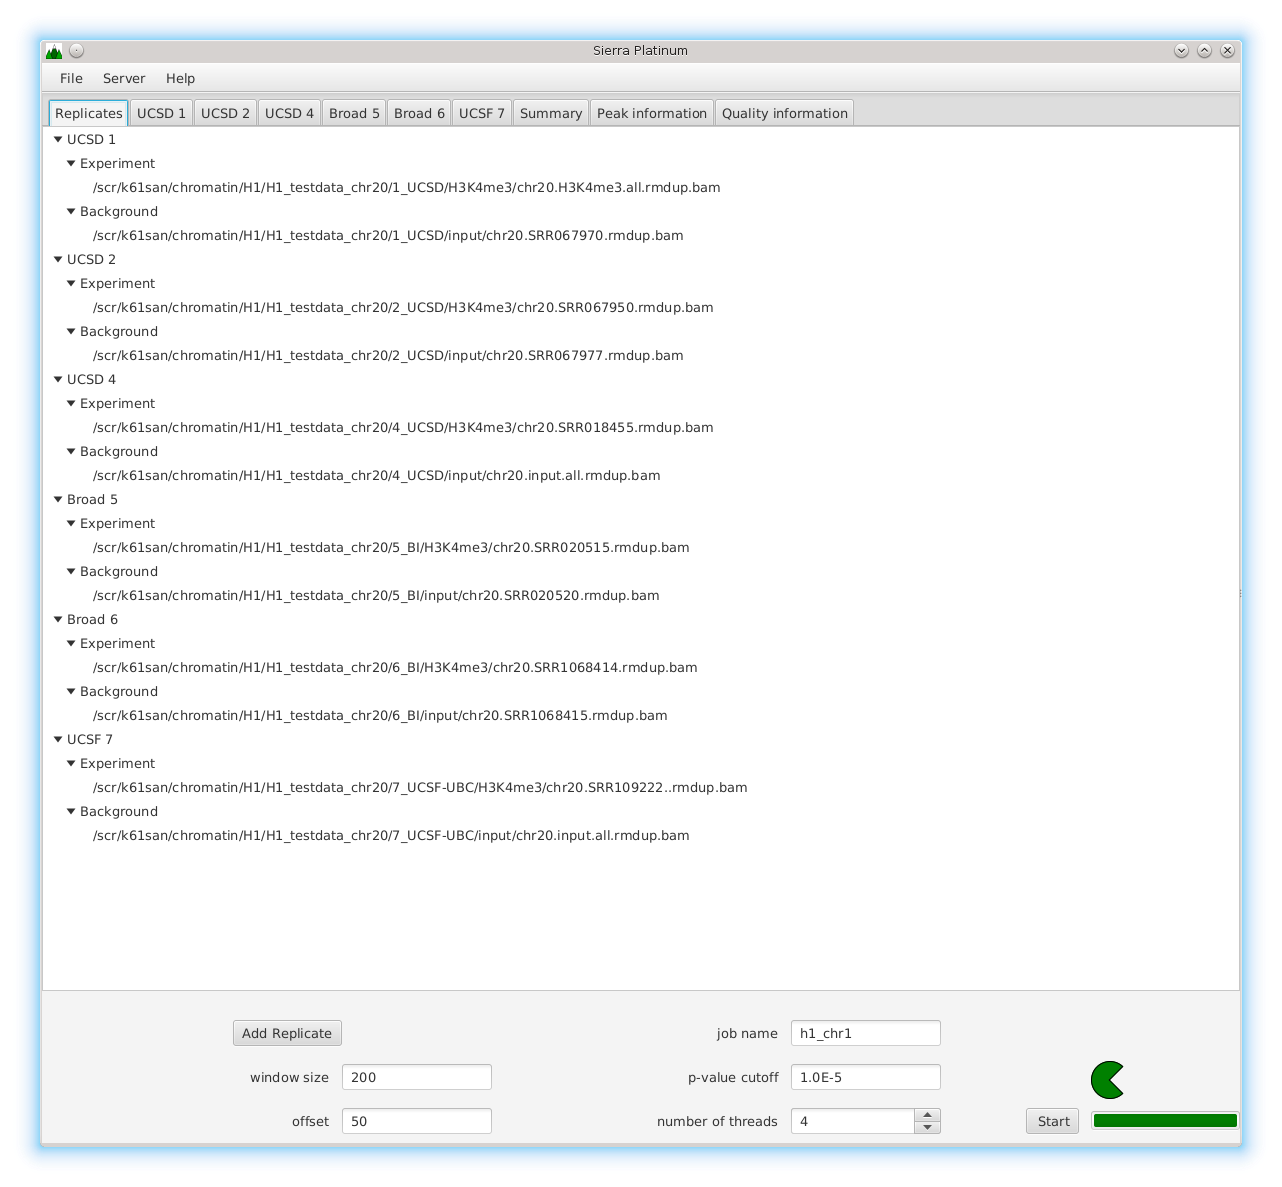Image resolution: width=1282 pixels, height=1187 pixels.
Task: Switch to the Quality information tab
Action: click(x=784, y=113)
